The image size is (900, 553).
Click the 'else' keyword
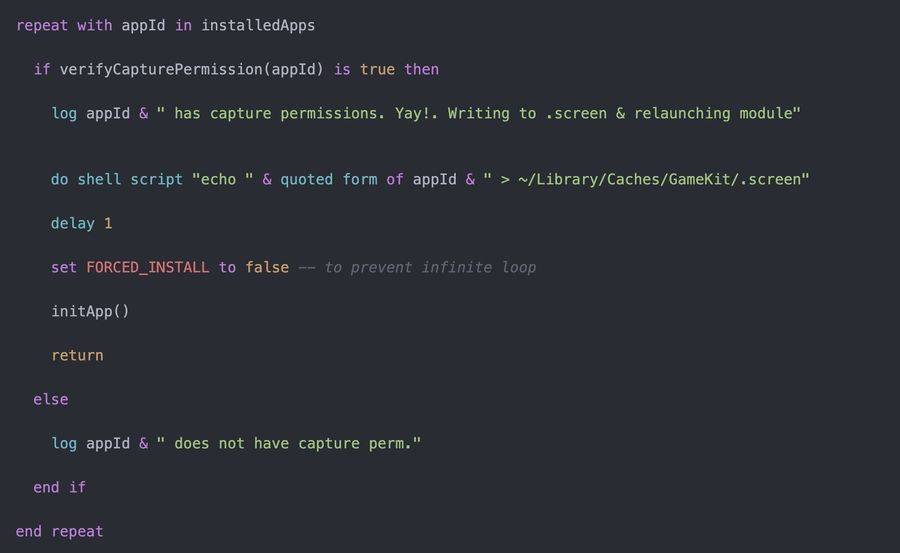[x=51, y=399]
